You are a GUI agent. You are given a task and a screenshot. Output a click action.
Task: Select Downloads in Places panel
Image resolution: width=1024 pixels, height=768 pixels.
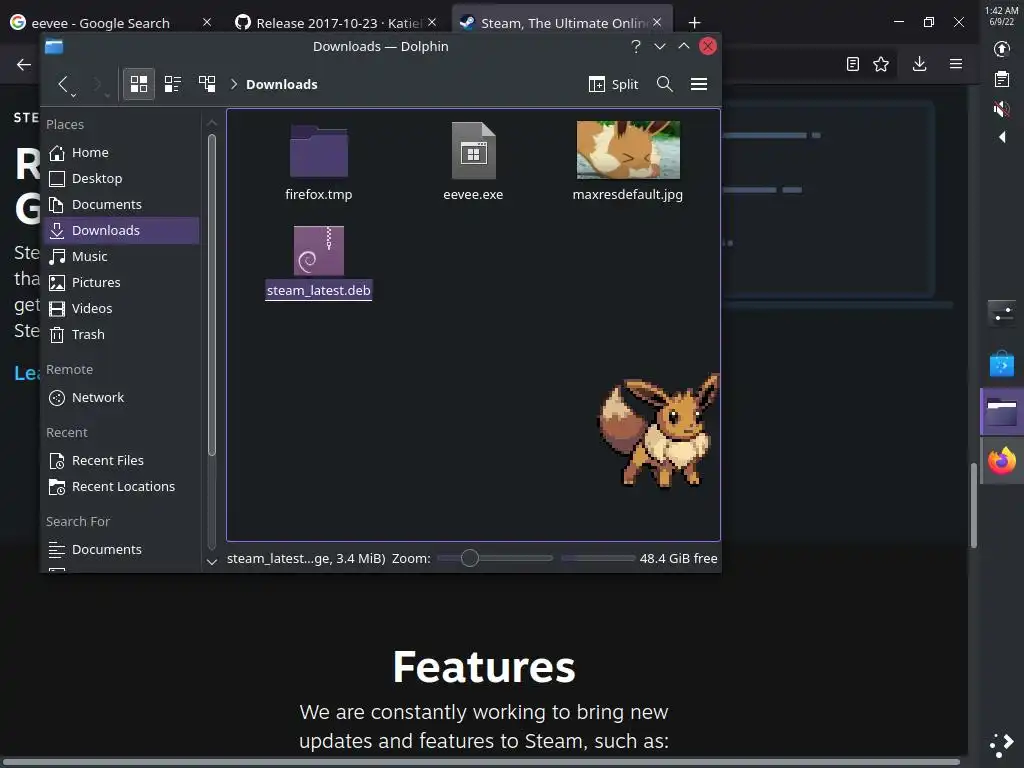(123, 231)
